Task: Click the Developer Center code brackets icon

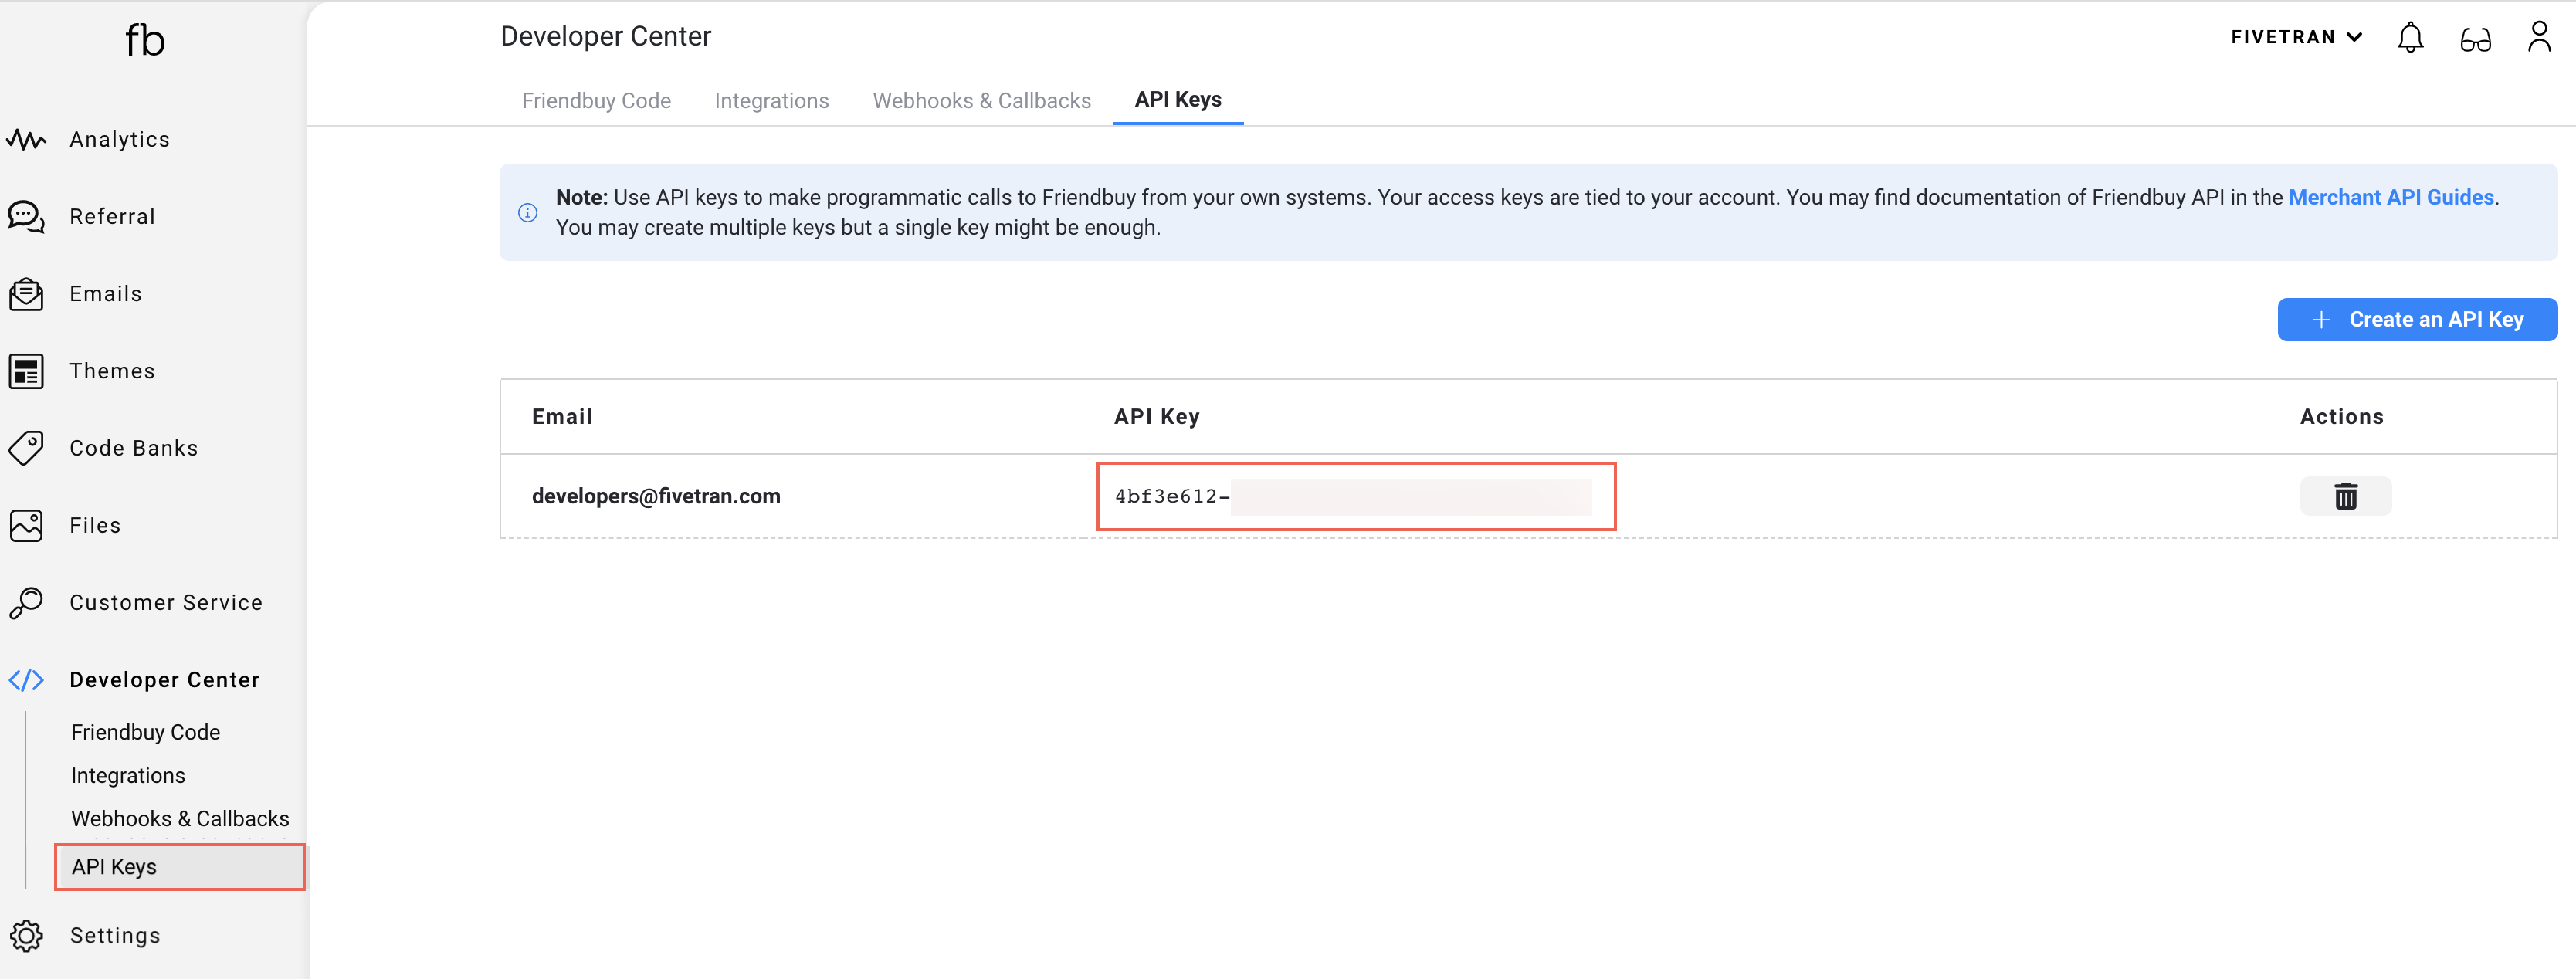Action: click(26, 680)
